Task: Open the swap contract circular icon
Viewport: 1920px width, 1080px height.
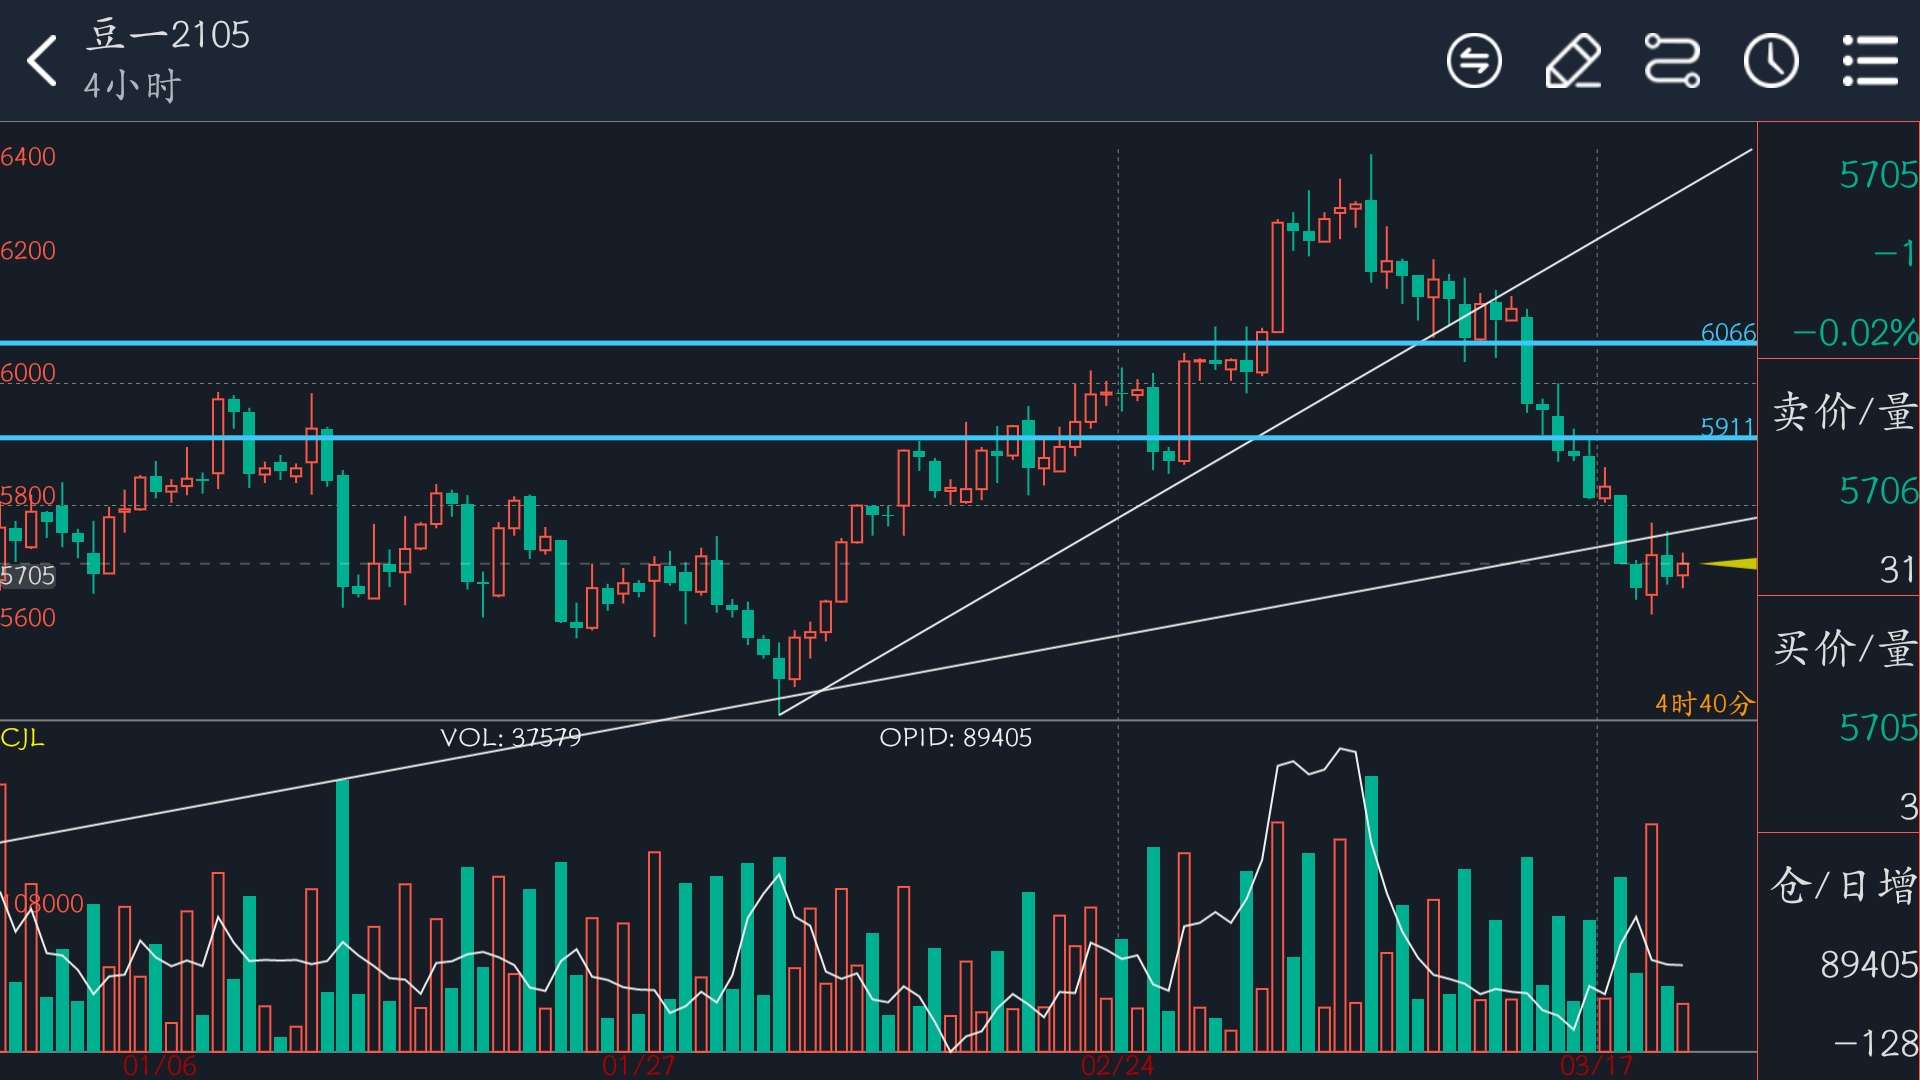Action: 1474,61
